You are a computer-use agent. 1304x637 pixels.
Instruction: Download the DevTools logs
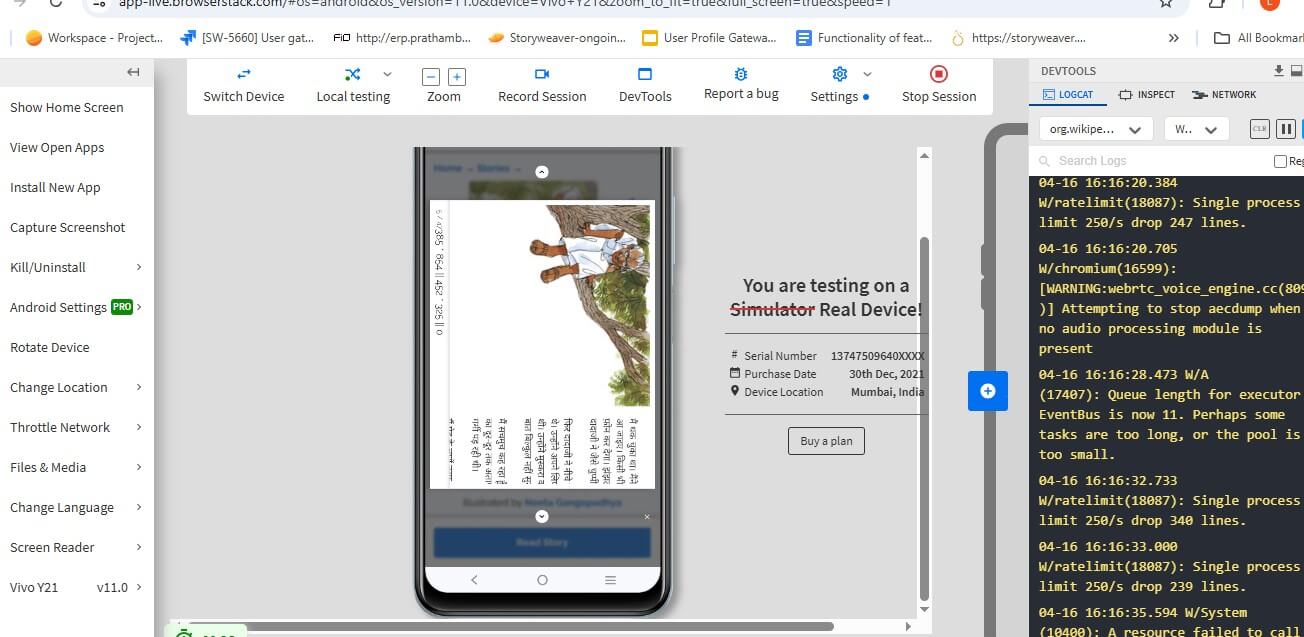pyautogui.click(x=1279, y=71)
